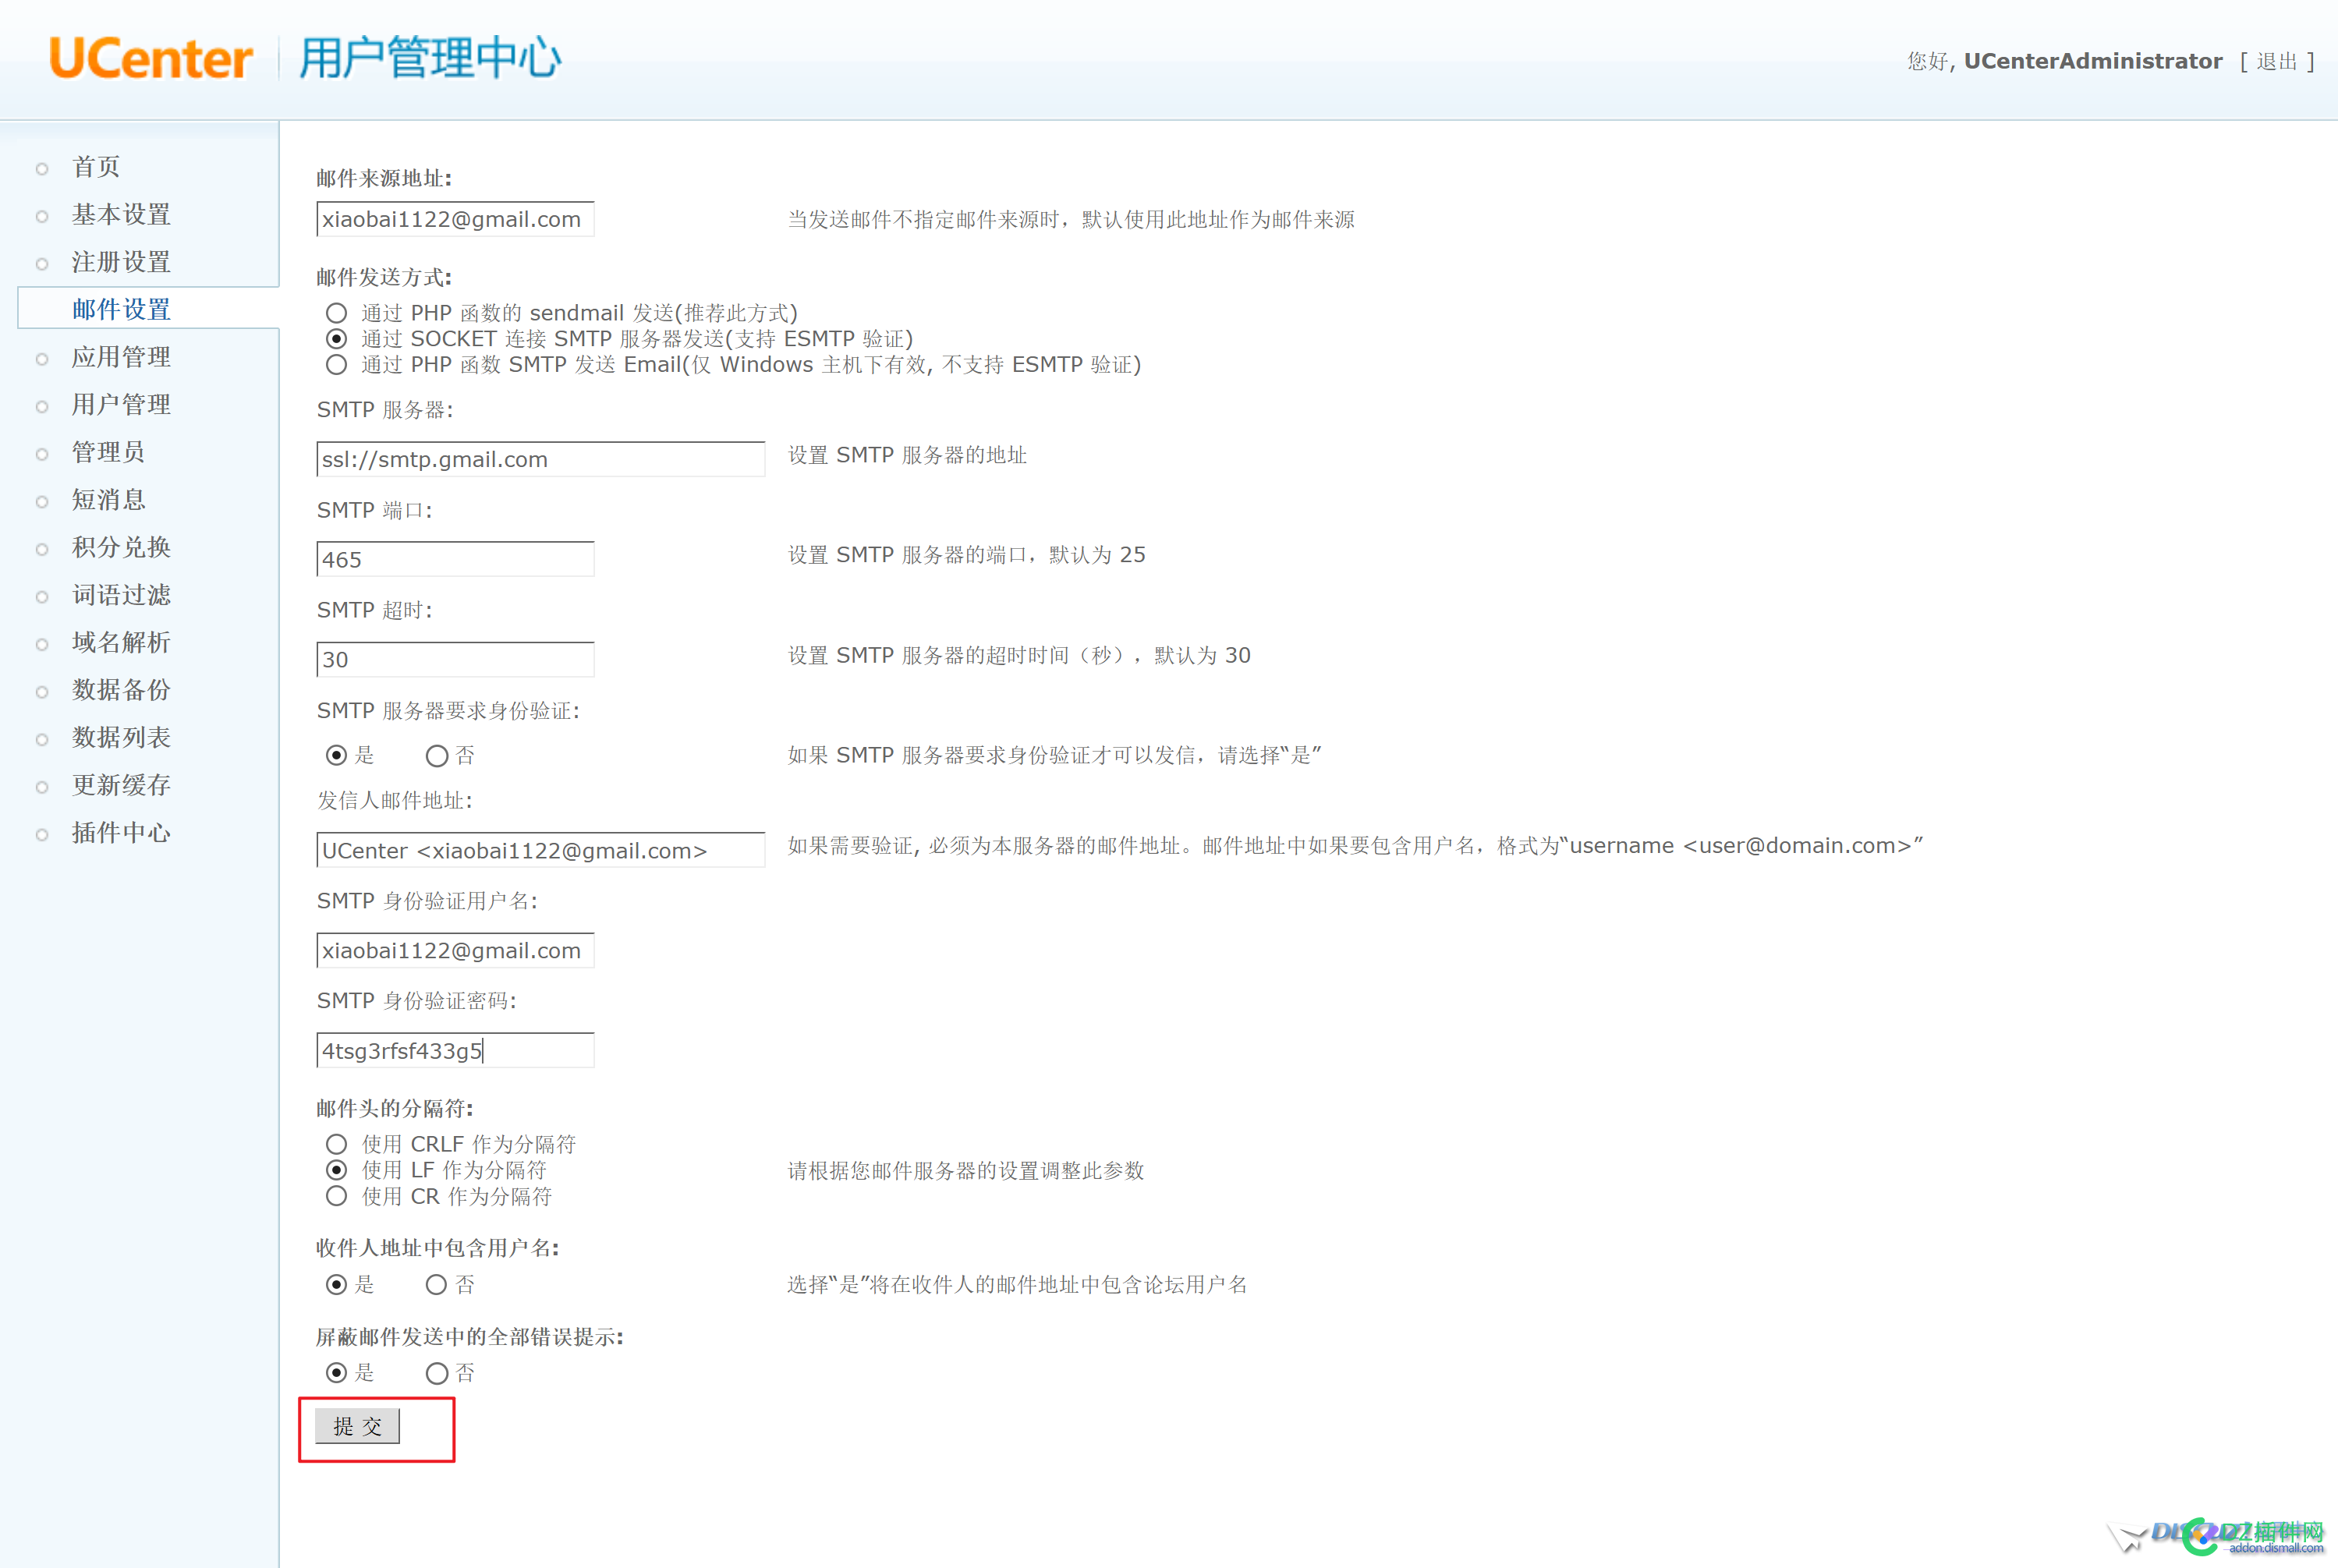The width and height of the screenshot is (2338, 1568).
Task: Open 插件中心 page
Action: [121, 832]
